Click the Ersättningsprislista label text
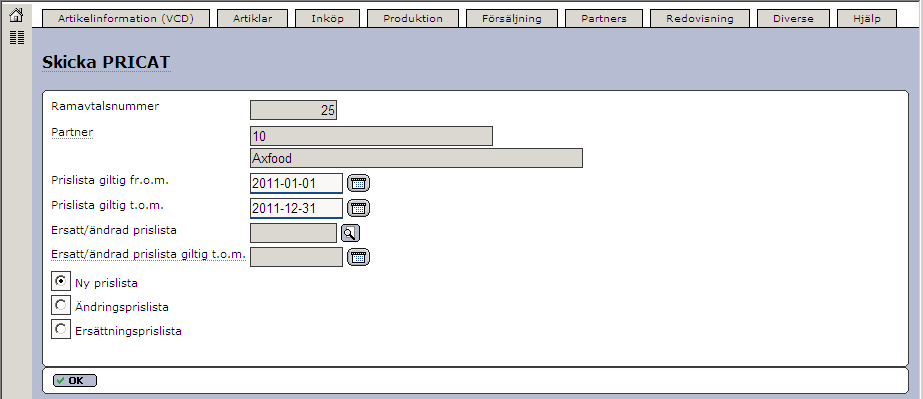923x399 pixels. pyautogui.click(x=128, y=331)
